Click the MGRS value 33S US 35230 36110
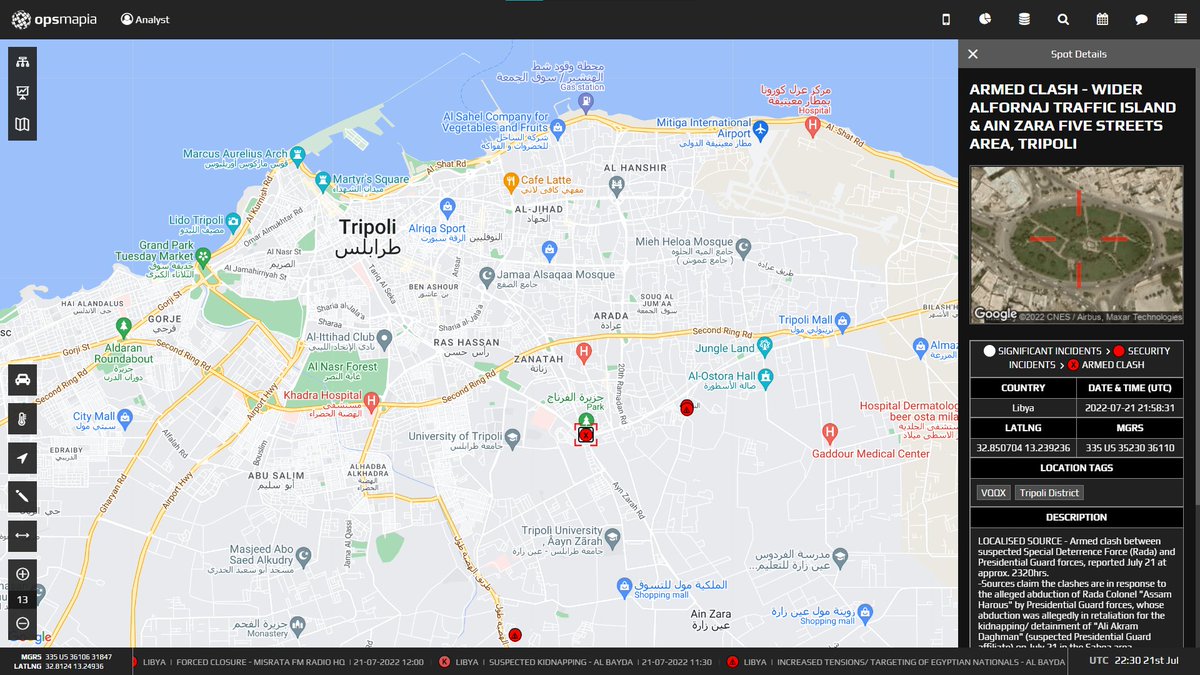This screenshot has height=675, width=1200. 1130,448
